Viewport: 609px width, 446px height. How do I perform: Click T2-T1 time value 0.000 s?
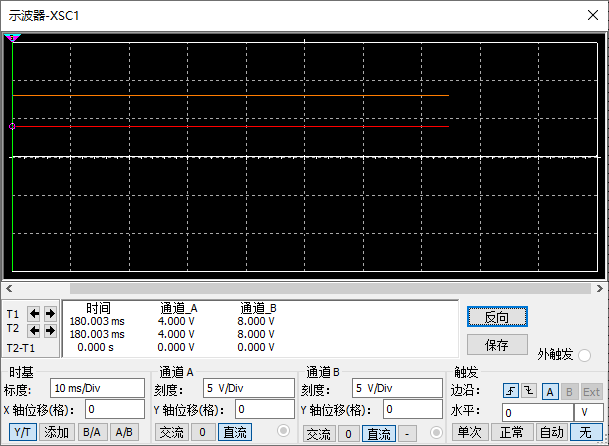(x=96, y=347)
